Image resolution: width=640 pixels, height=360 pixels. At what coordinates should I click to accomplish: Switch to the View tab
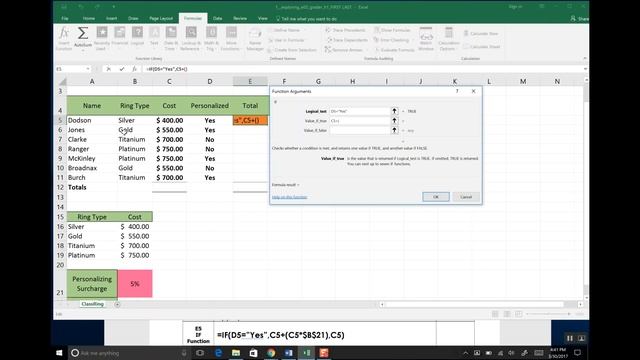point(262,18)
